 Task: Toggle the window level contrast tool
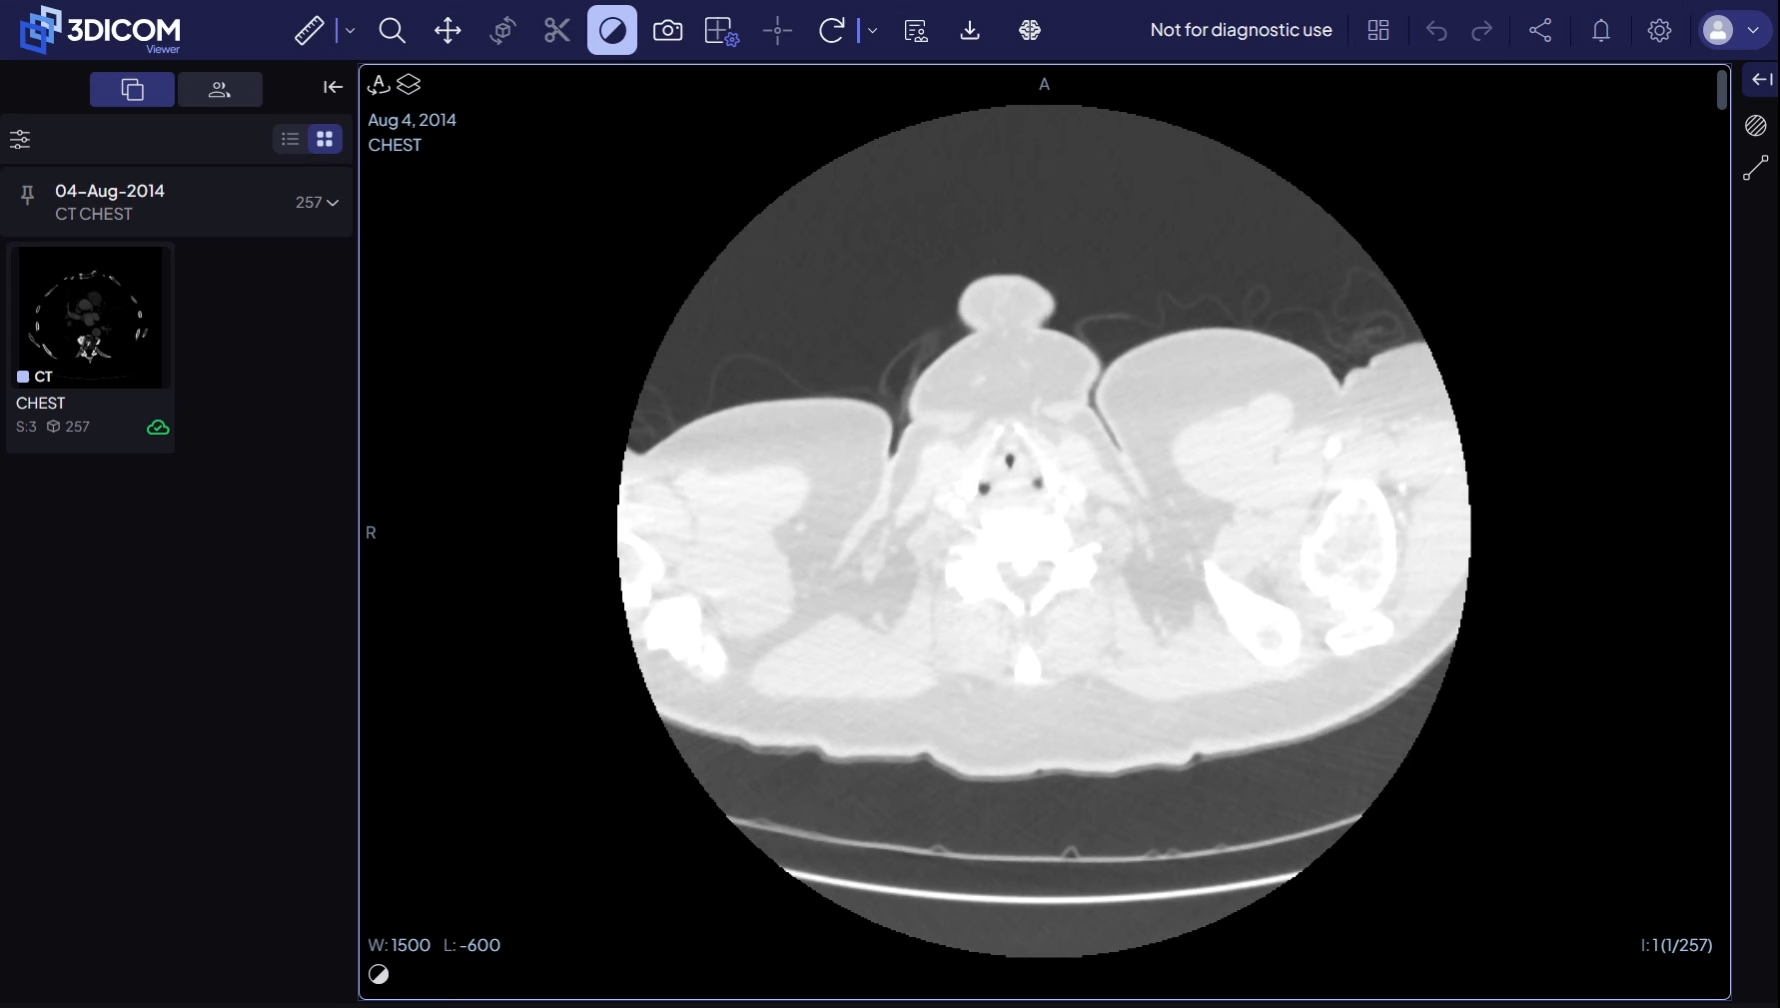coord(612,30)
